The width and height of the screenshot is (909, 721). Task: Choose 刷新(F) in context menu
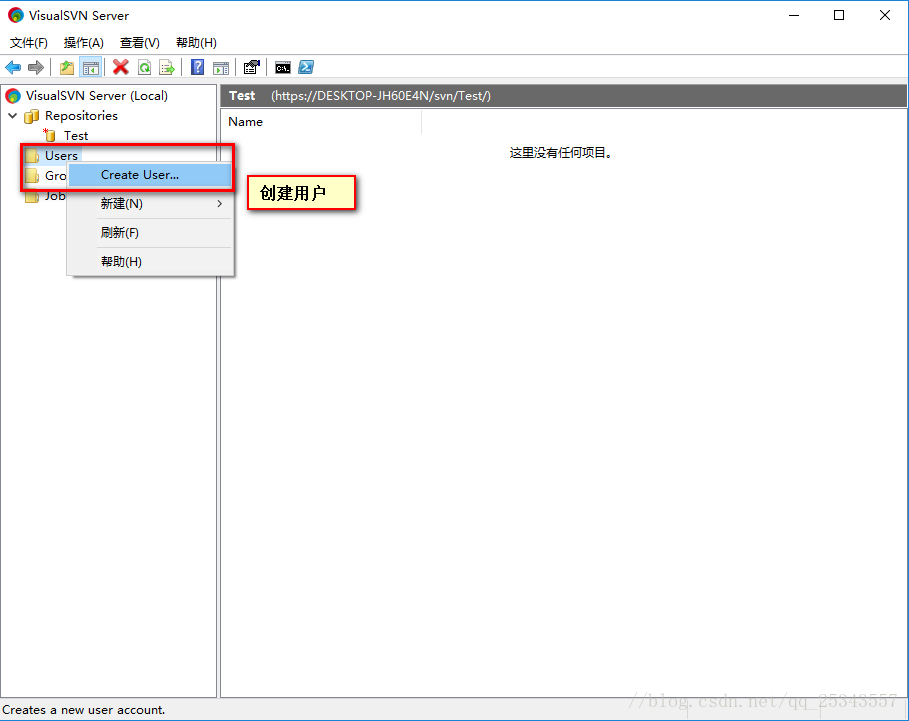[150, 232]
